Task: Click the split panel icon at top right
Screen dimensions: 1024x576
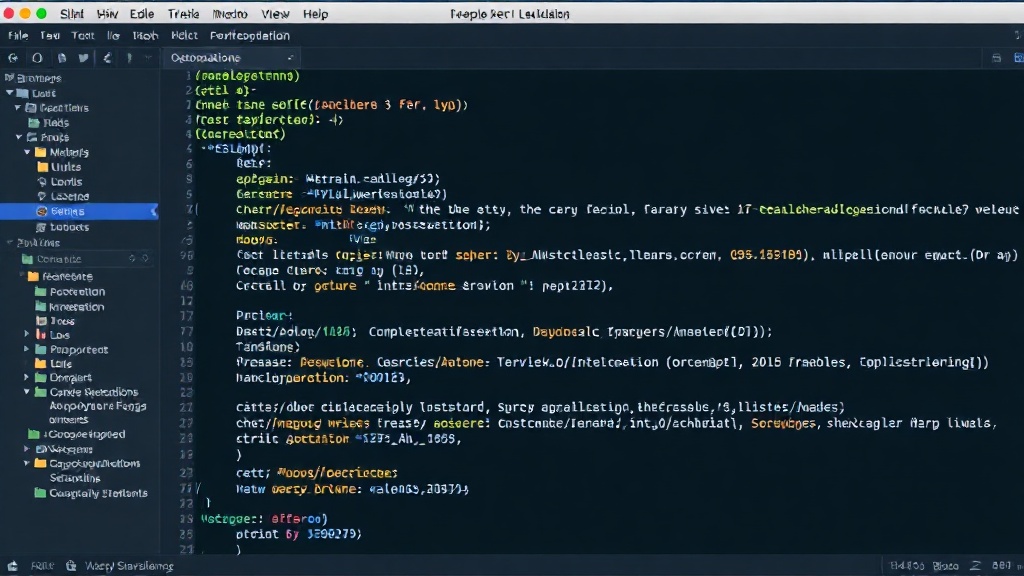Action: (997, 58)
